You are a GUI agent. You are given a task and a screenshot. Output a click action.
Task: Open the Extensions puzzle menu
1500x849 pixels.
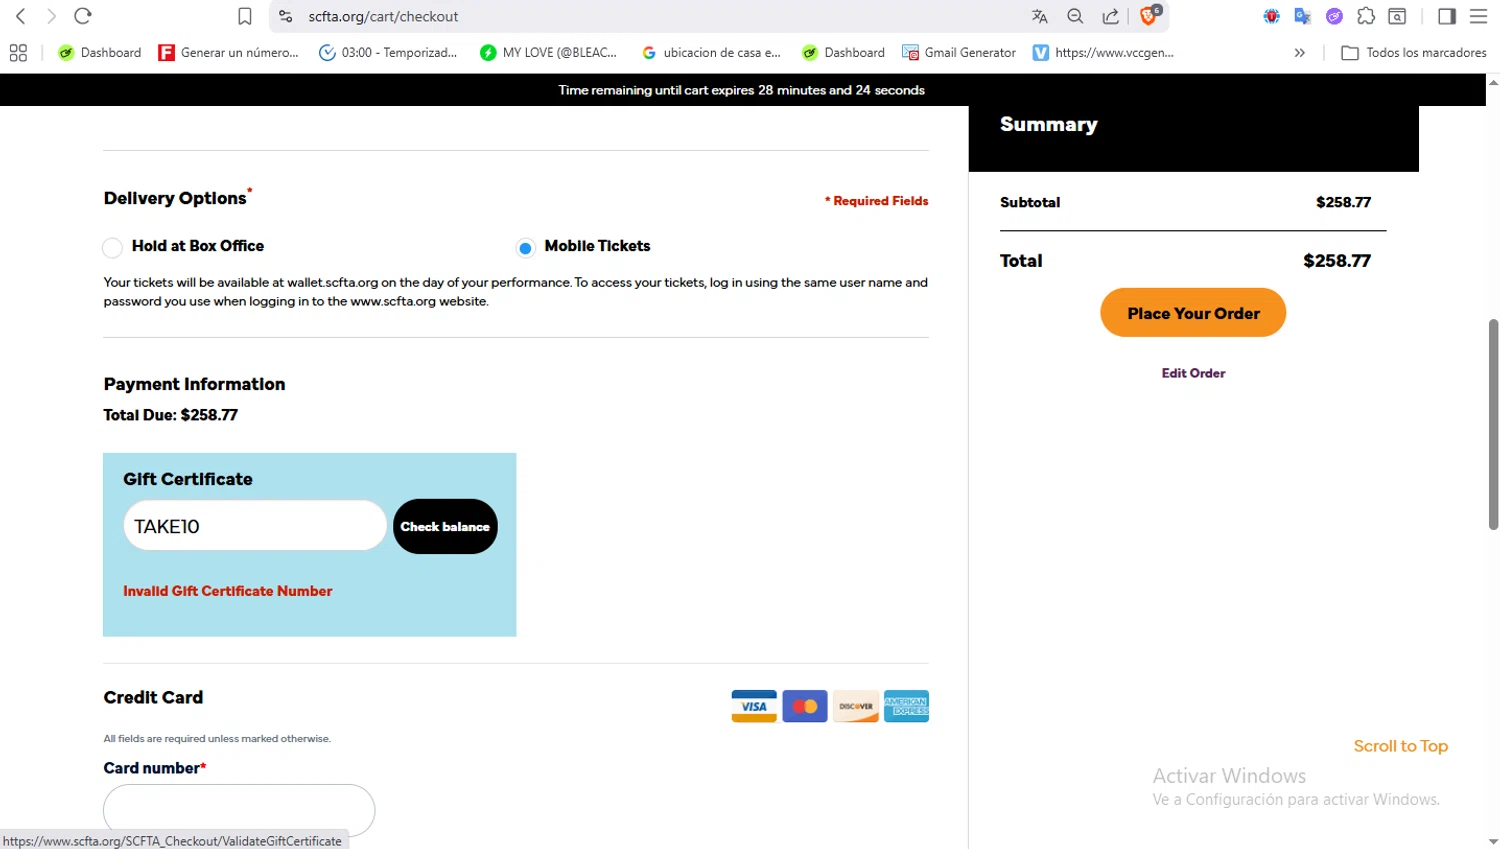pyautogui.click(x=1366, y=16)
